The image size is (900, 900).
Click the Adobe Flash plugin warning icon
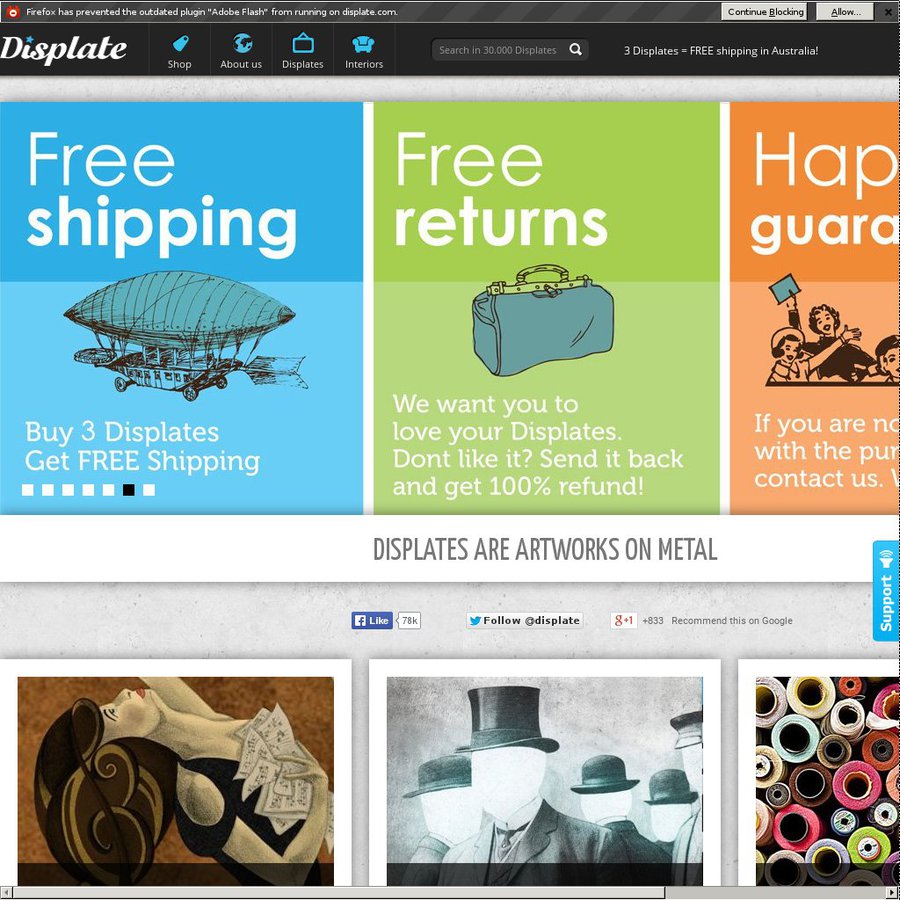coord(12,11)
